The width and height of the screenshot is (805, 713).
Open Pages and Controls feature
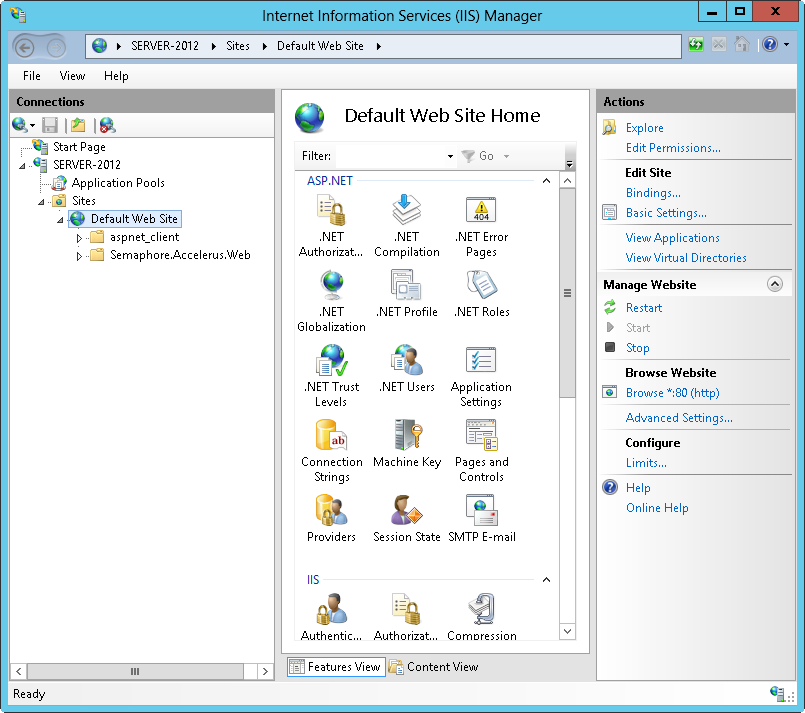click(x=482, y=451)
